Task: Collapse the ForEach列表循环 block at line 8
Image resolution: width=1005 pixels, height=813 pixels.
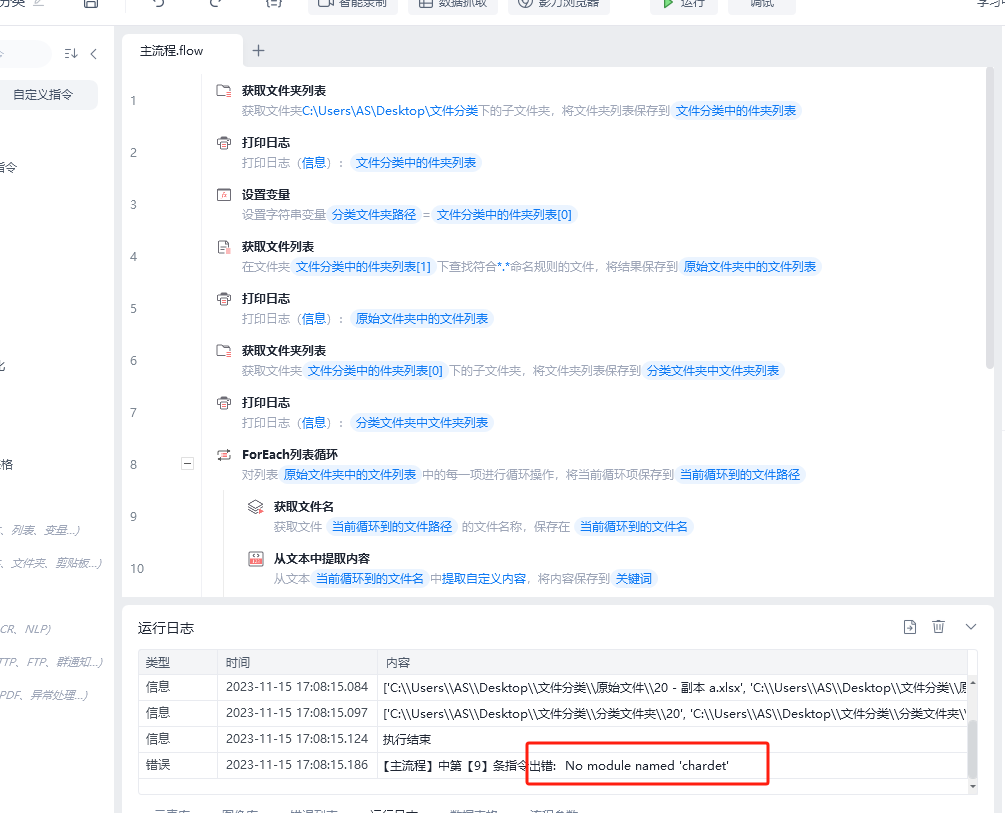Action: coord(187,463)
